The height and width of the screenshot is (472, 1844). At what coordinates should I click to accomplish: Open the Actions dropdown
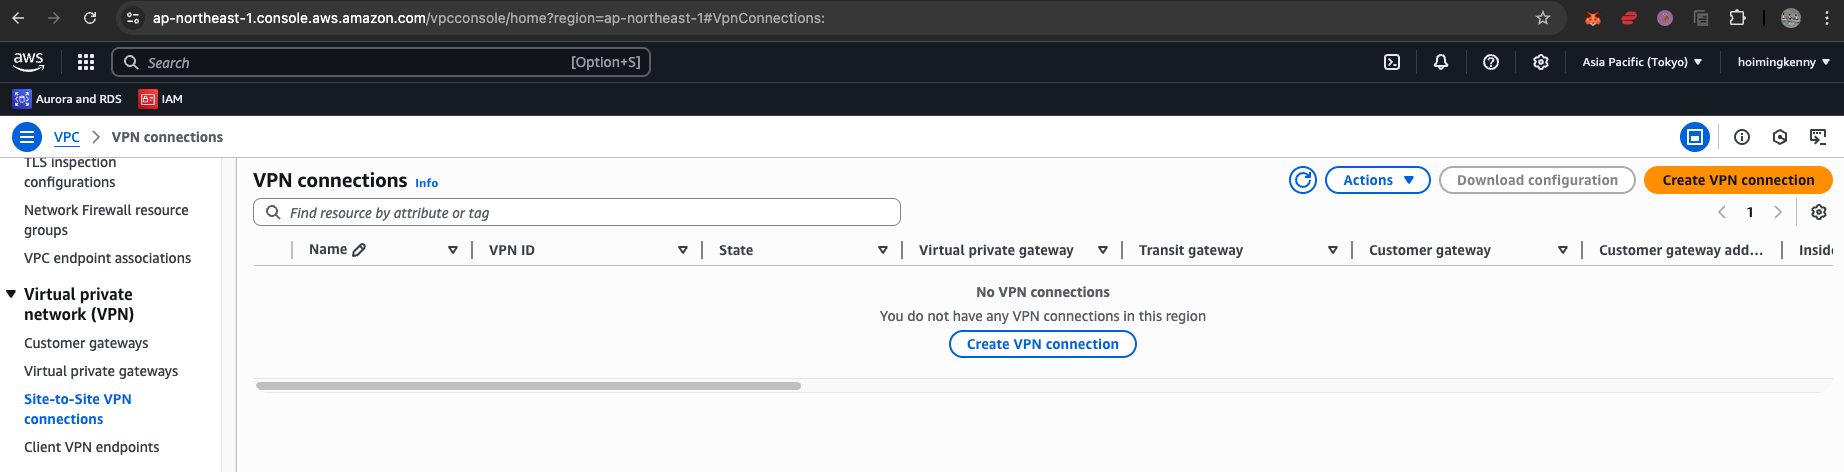pyautogui.click(x=1378, y=180)
